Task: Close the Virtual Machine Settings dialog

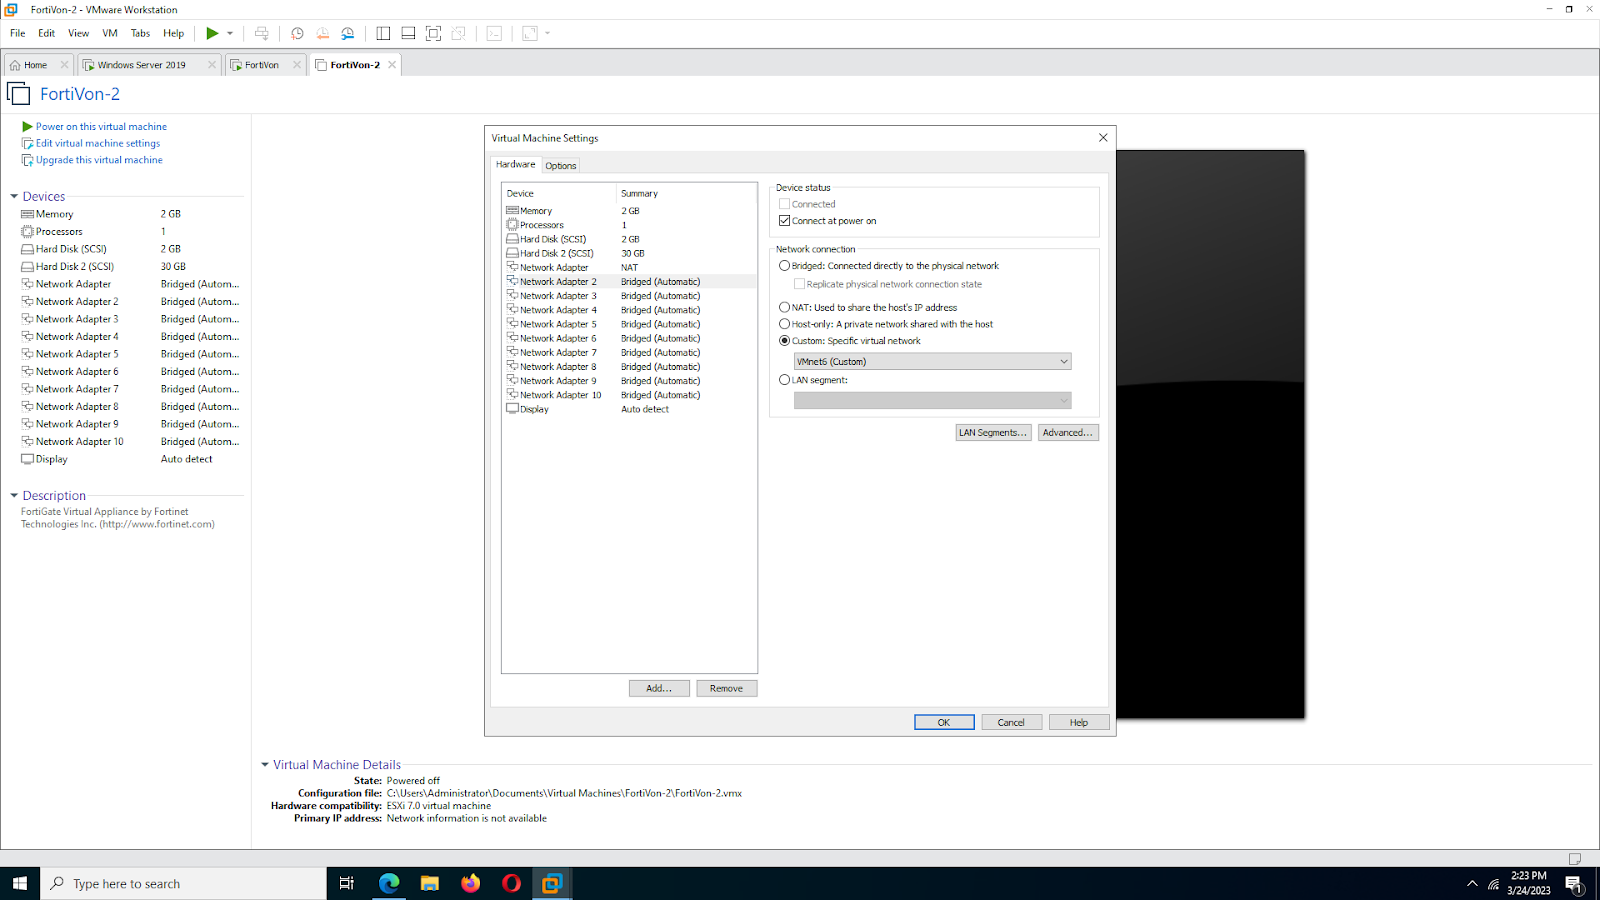Action: 1103,138
